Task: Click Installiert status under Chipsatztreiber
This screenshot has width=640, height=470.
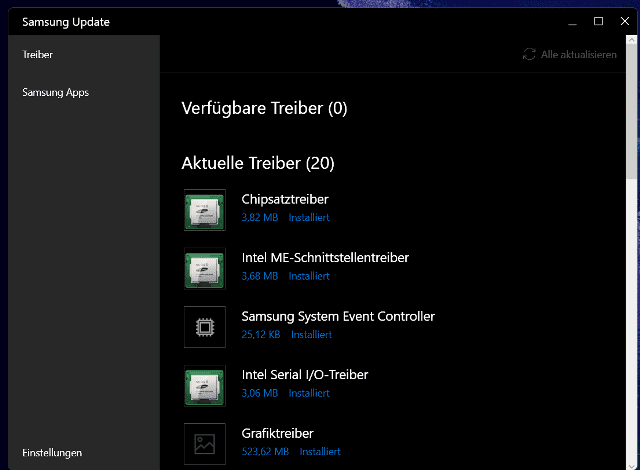Action: tap(309, 218)
